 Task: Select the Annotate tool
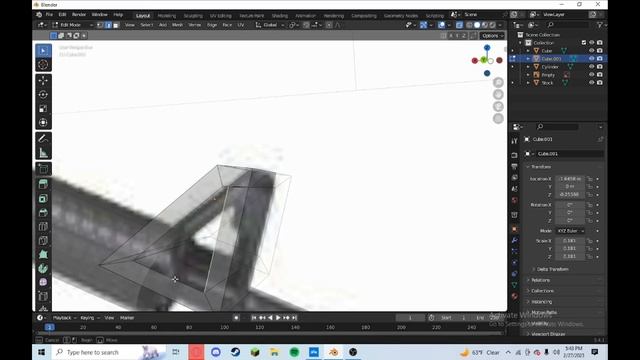coord(43,139)
